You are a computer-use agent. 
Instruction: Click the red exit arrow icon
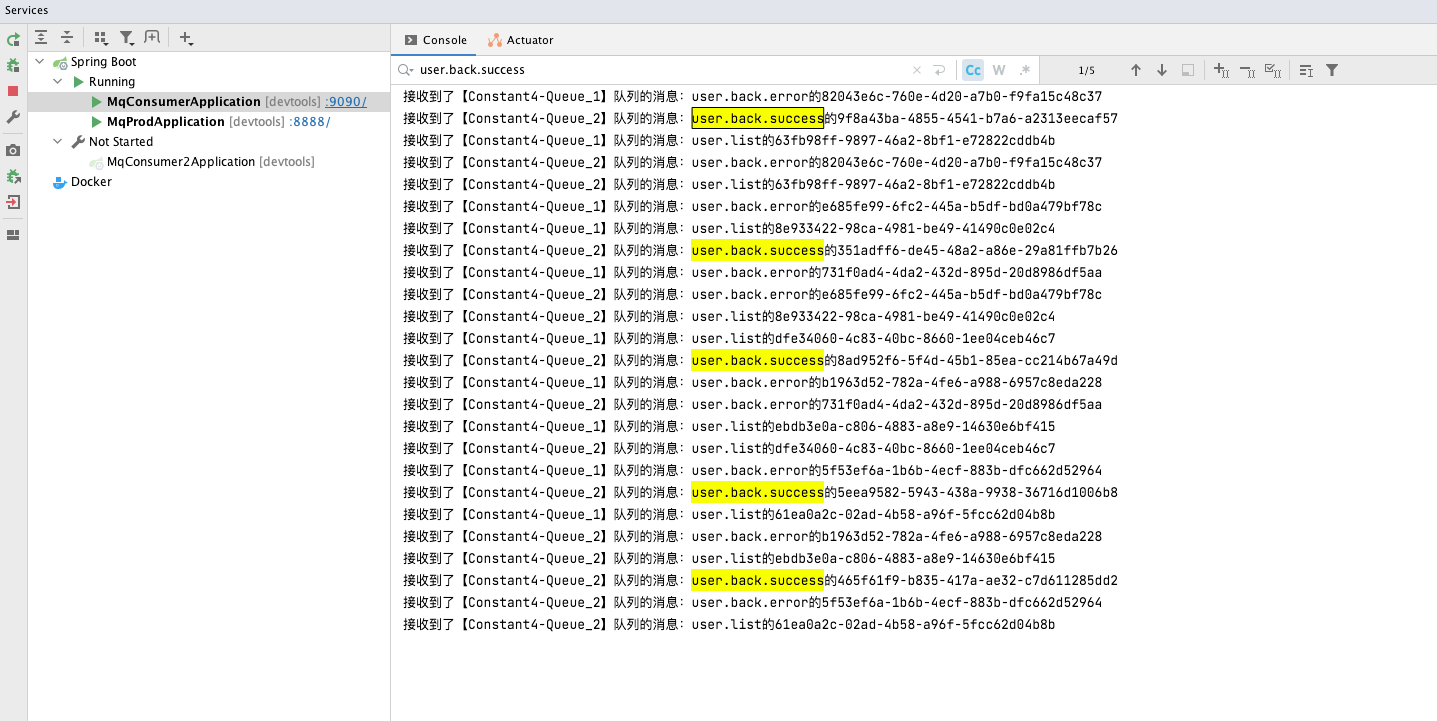tap(13, 202)
